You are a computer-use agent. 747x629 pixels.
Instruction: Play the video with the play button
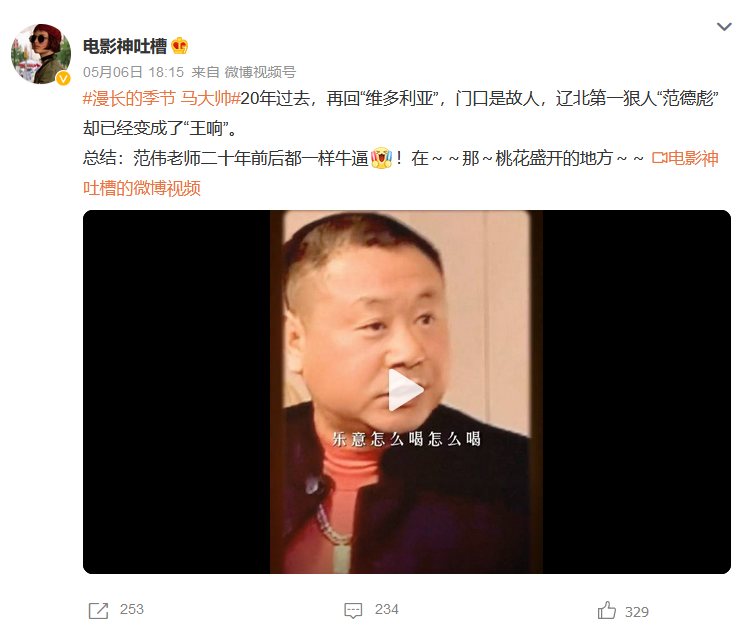tap(406, 390)
